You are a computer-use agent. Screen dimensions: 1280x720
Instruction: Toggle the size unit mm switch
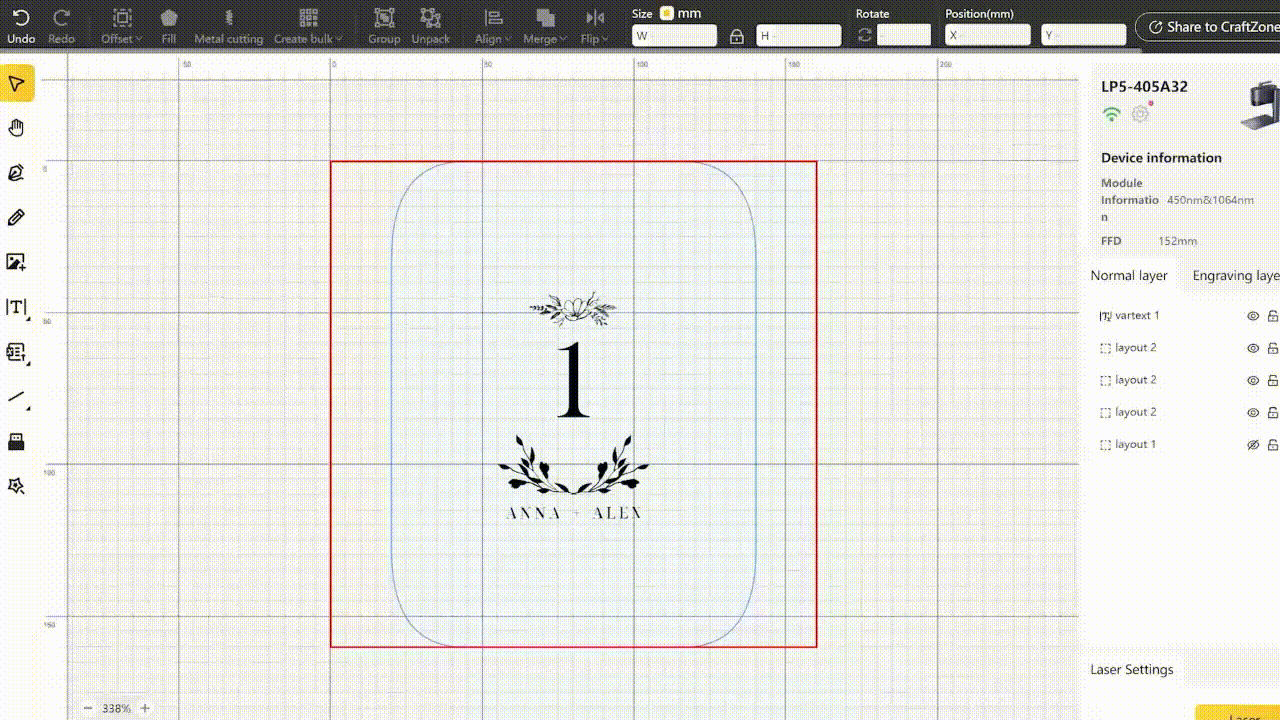[667, 13]
